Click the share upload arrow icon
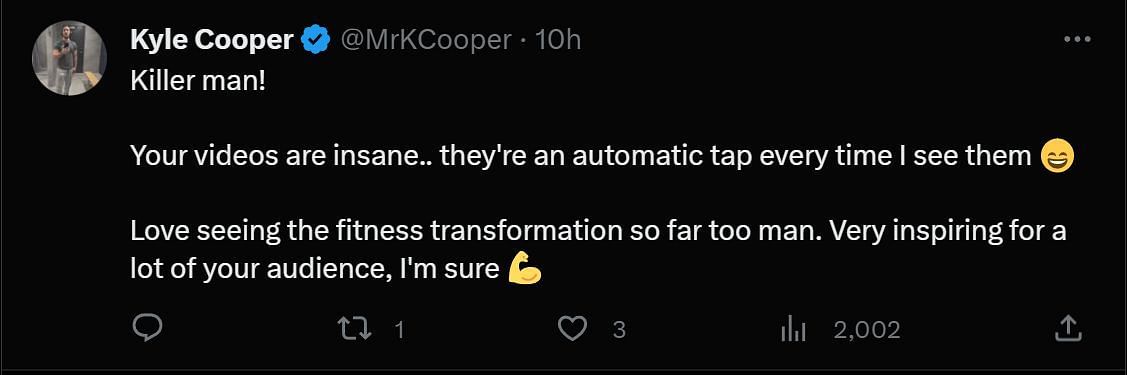The width and height of the screenshot is (1127, 375). point(1068,329)
